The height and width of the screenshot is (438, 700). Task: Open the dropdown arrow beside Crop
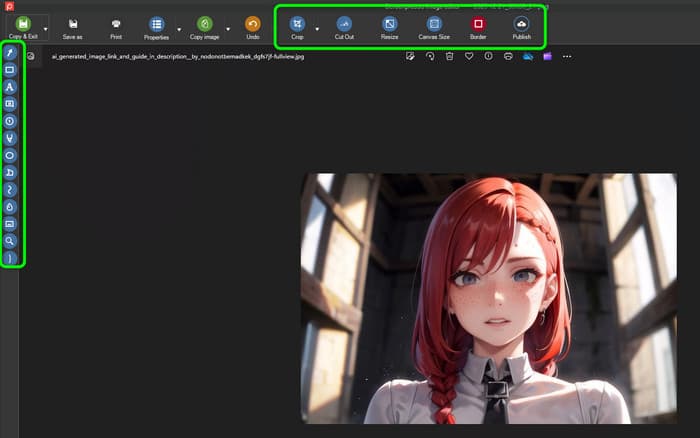[317, 29]
